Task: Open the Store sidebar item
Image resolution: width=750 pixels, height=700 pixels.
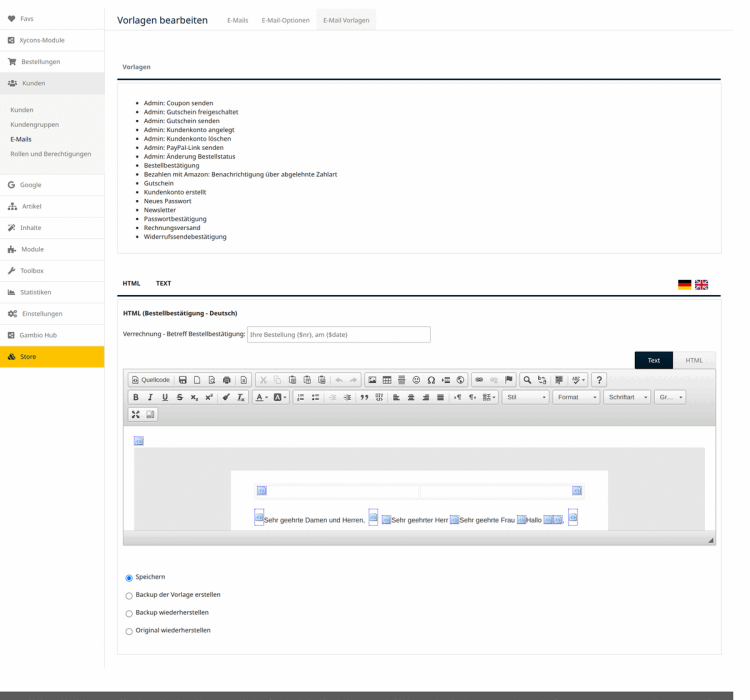Action: pos(52,357)
